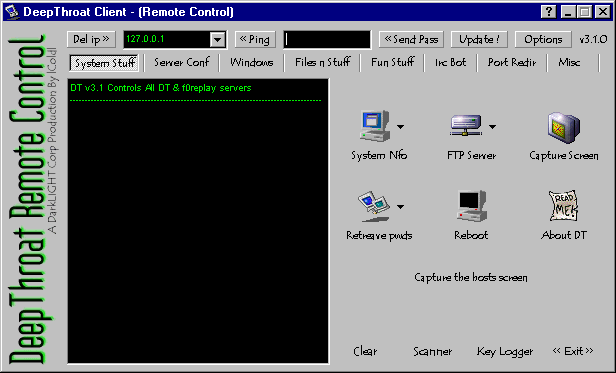Click the Capture Screen icon
This screenshot has height=373, width=616.
(x=564, y=127)
